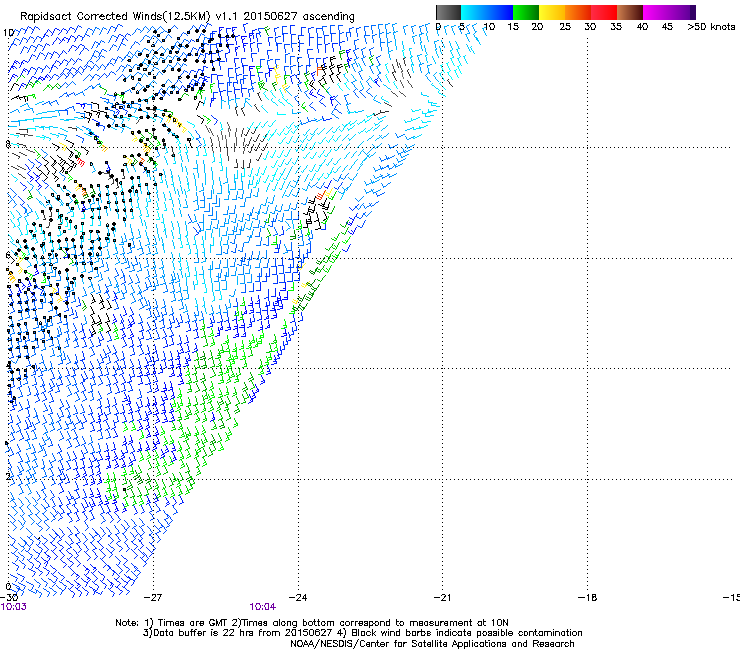Click the brown 35-40 knots legend segment
The height and width of the screenshot is (650, 740).
630,12
